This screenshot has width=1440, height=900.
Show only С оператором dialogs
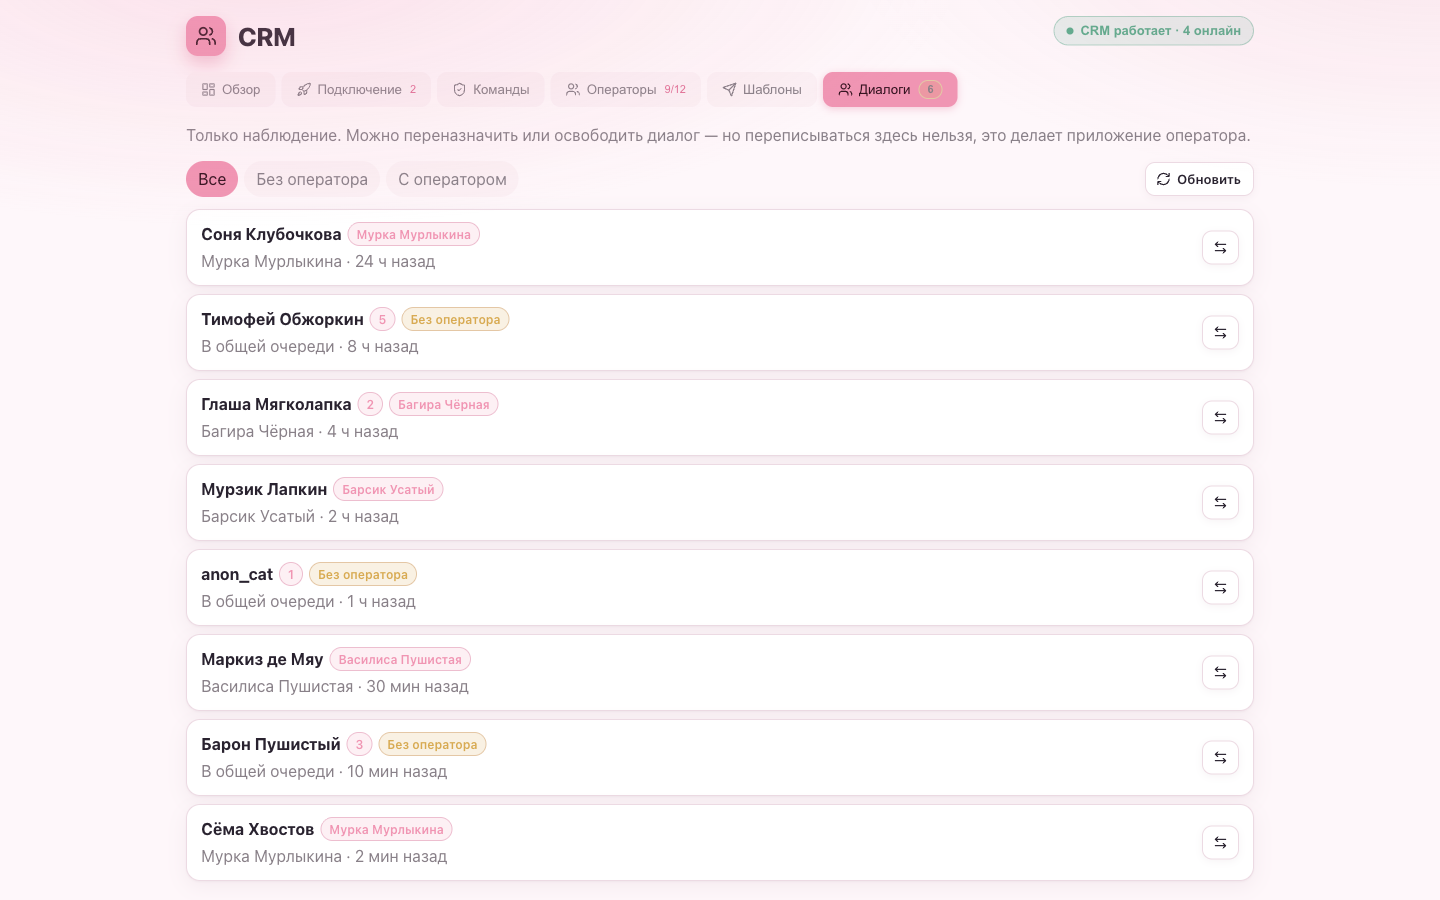coord(452,179)
